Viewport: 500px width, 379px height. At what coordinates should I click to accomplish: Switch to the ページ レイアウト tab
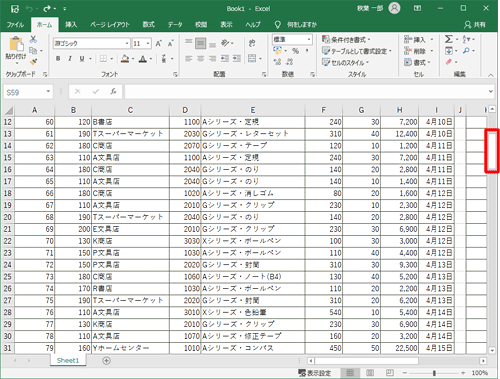[x=110, y=25]
